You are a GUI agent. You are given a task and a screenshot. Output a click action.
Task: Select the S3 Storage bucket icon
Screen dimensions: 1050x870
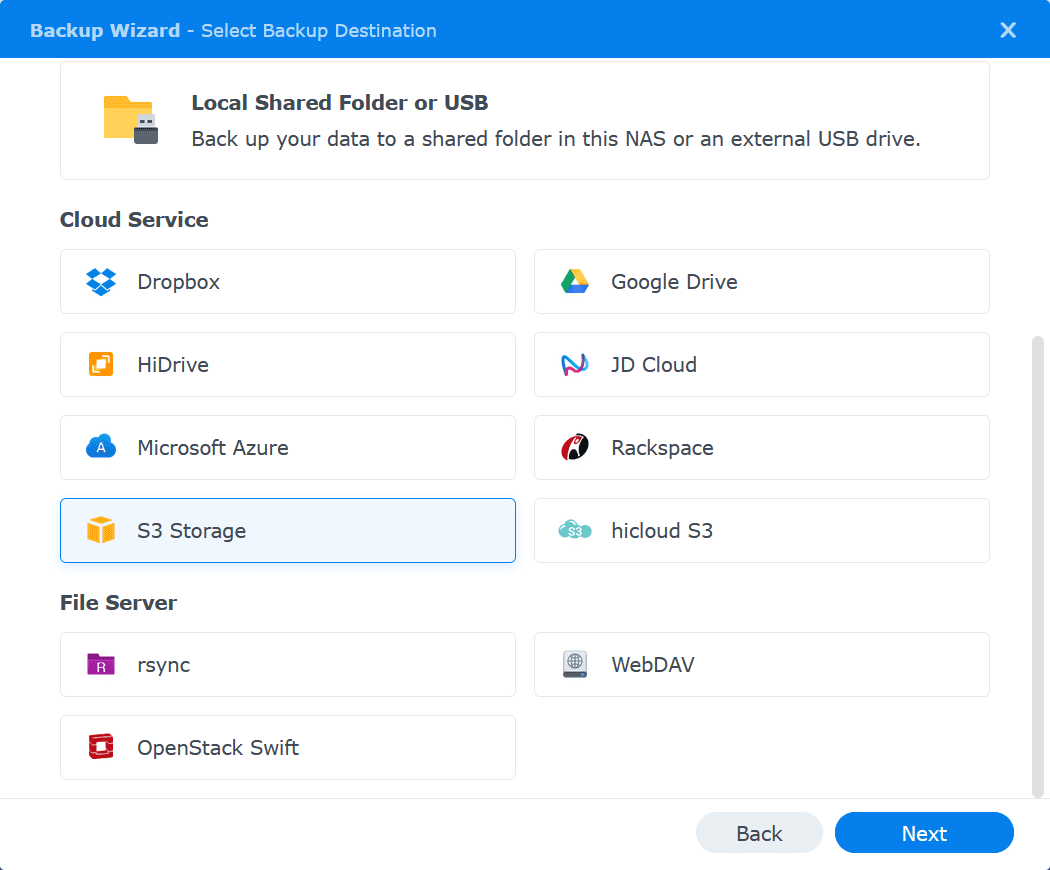[x=100, y=530]
